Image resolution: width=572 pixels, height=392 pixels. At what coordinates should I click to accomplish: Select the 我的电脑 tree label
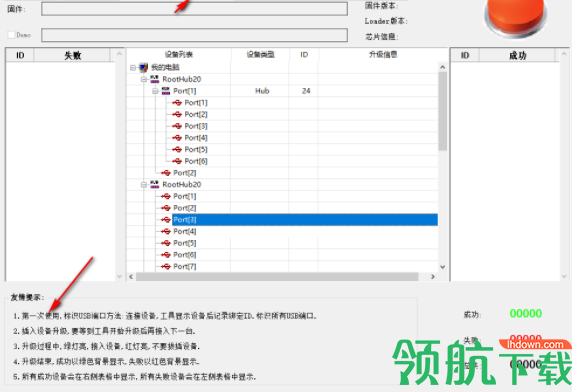(165, 67)
